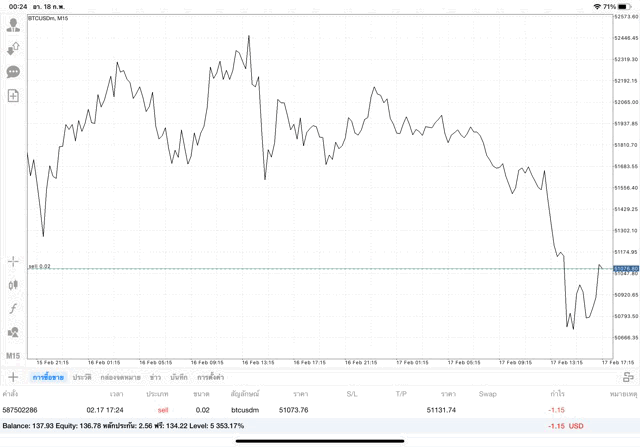Open the indicators function icon
Image resolution: width=640 pixels, height=447 pixels.
coord(13,308)
